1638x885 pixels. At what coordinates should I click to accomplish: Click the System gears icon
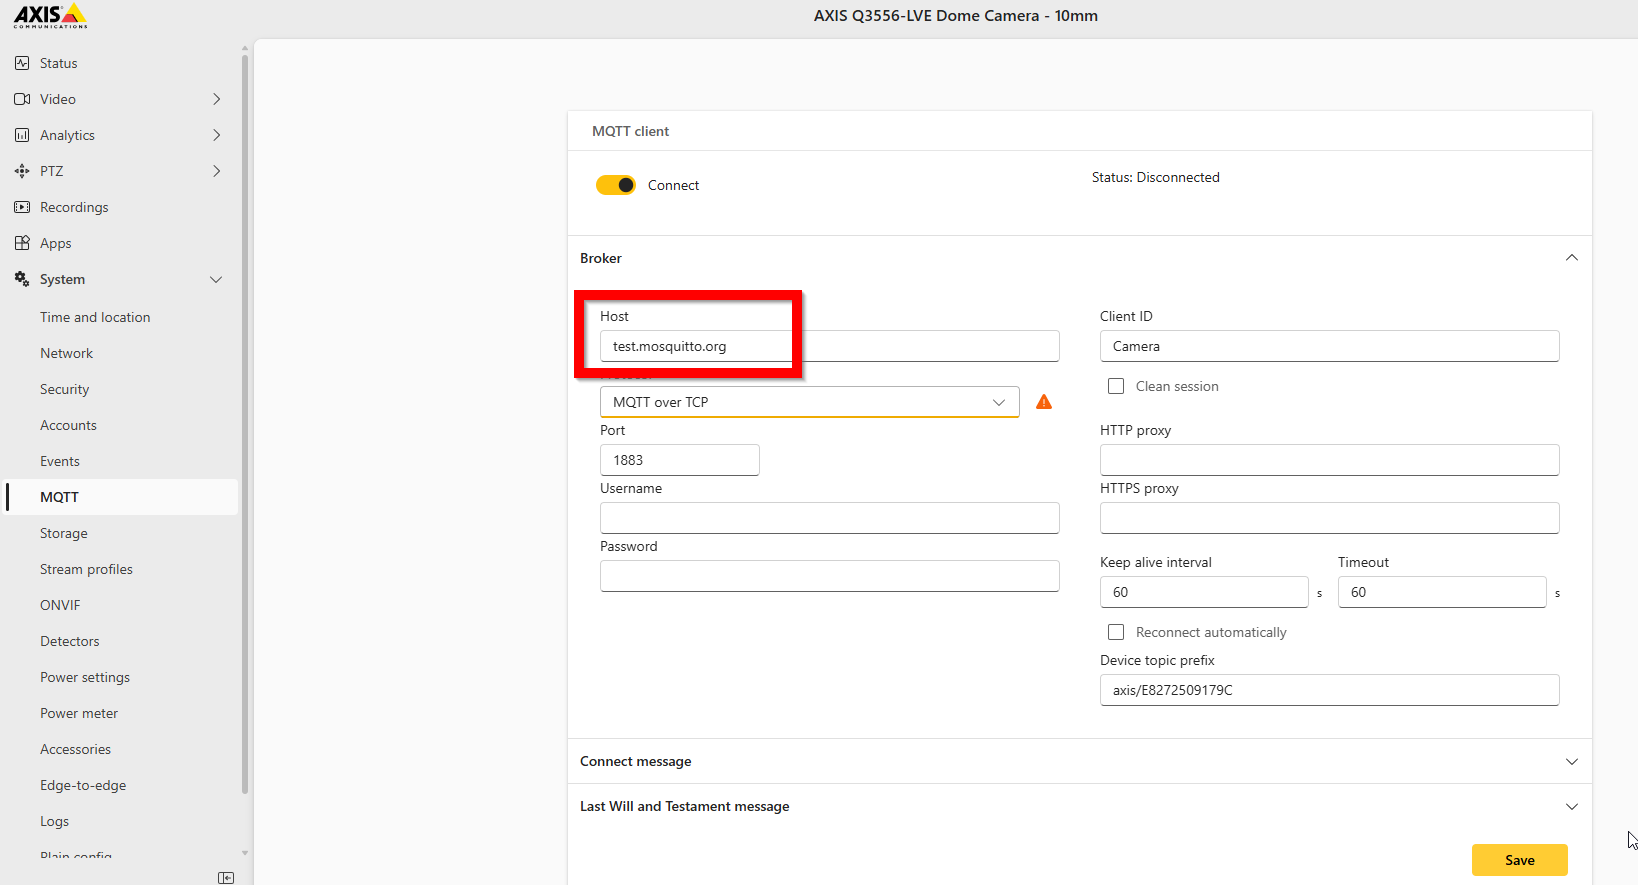coord(22,279)
